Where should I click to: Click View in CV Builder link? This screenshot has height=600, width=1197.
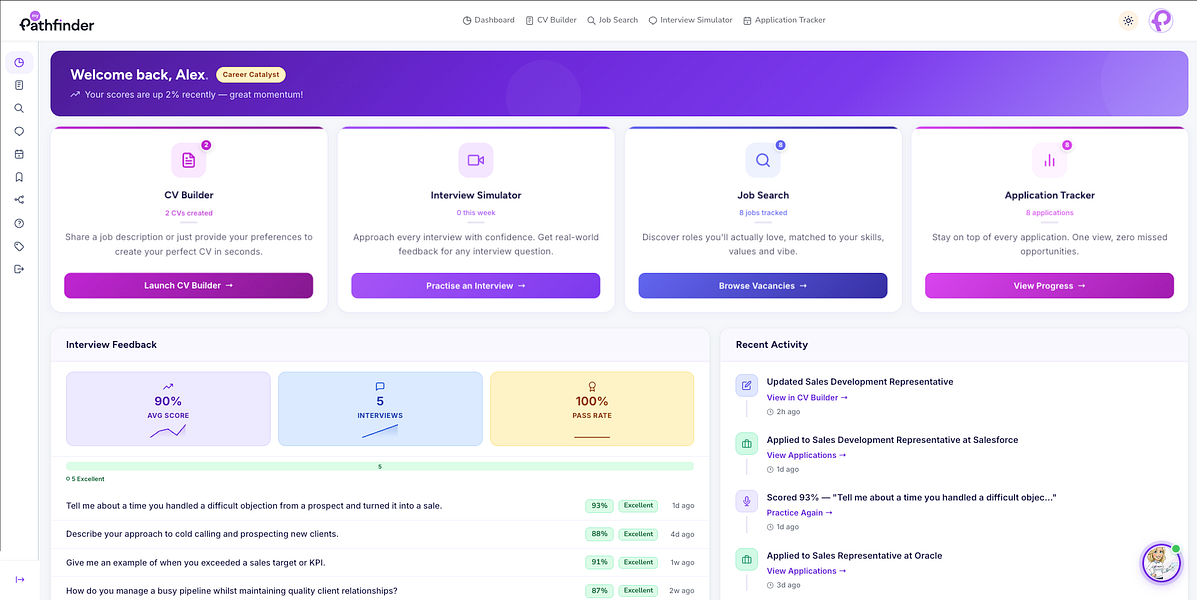tap(807, 397)
